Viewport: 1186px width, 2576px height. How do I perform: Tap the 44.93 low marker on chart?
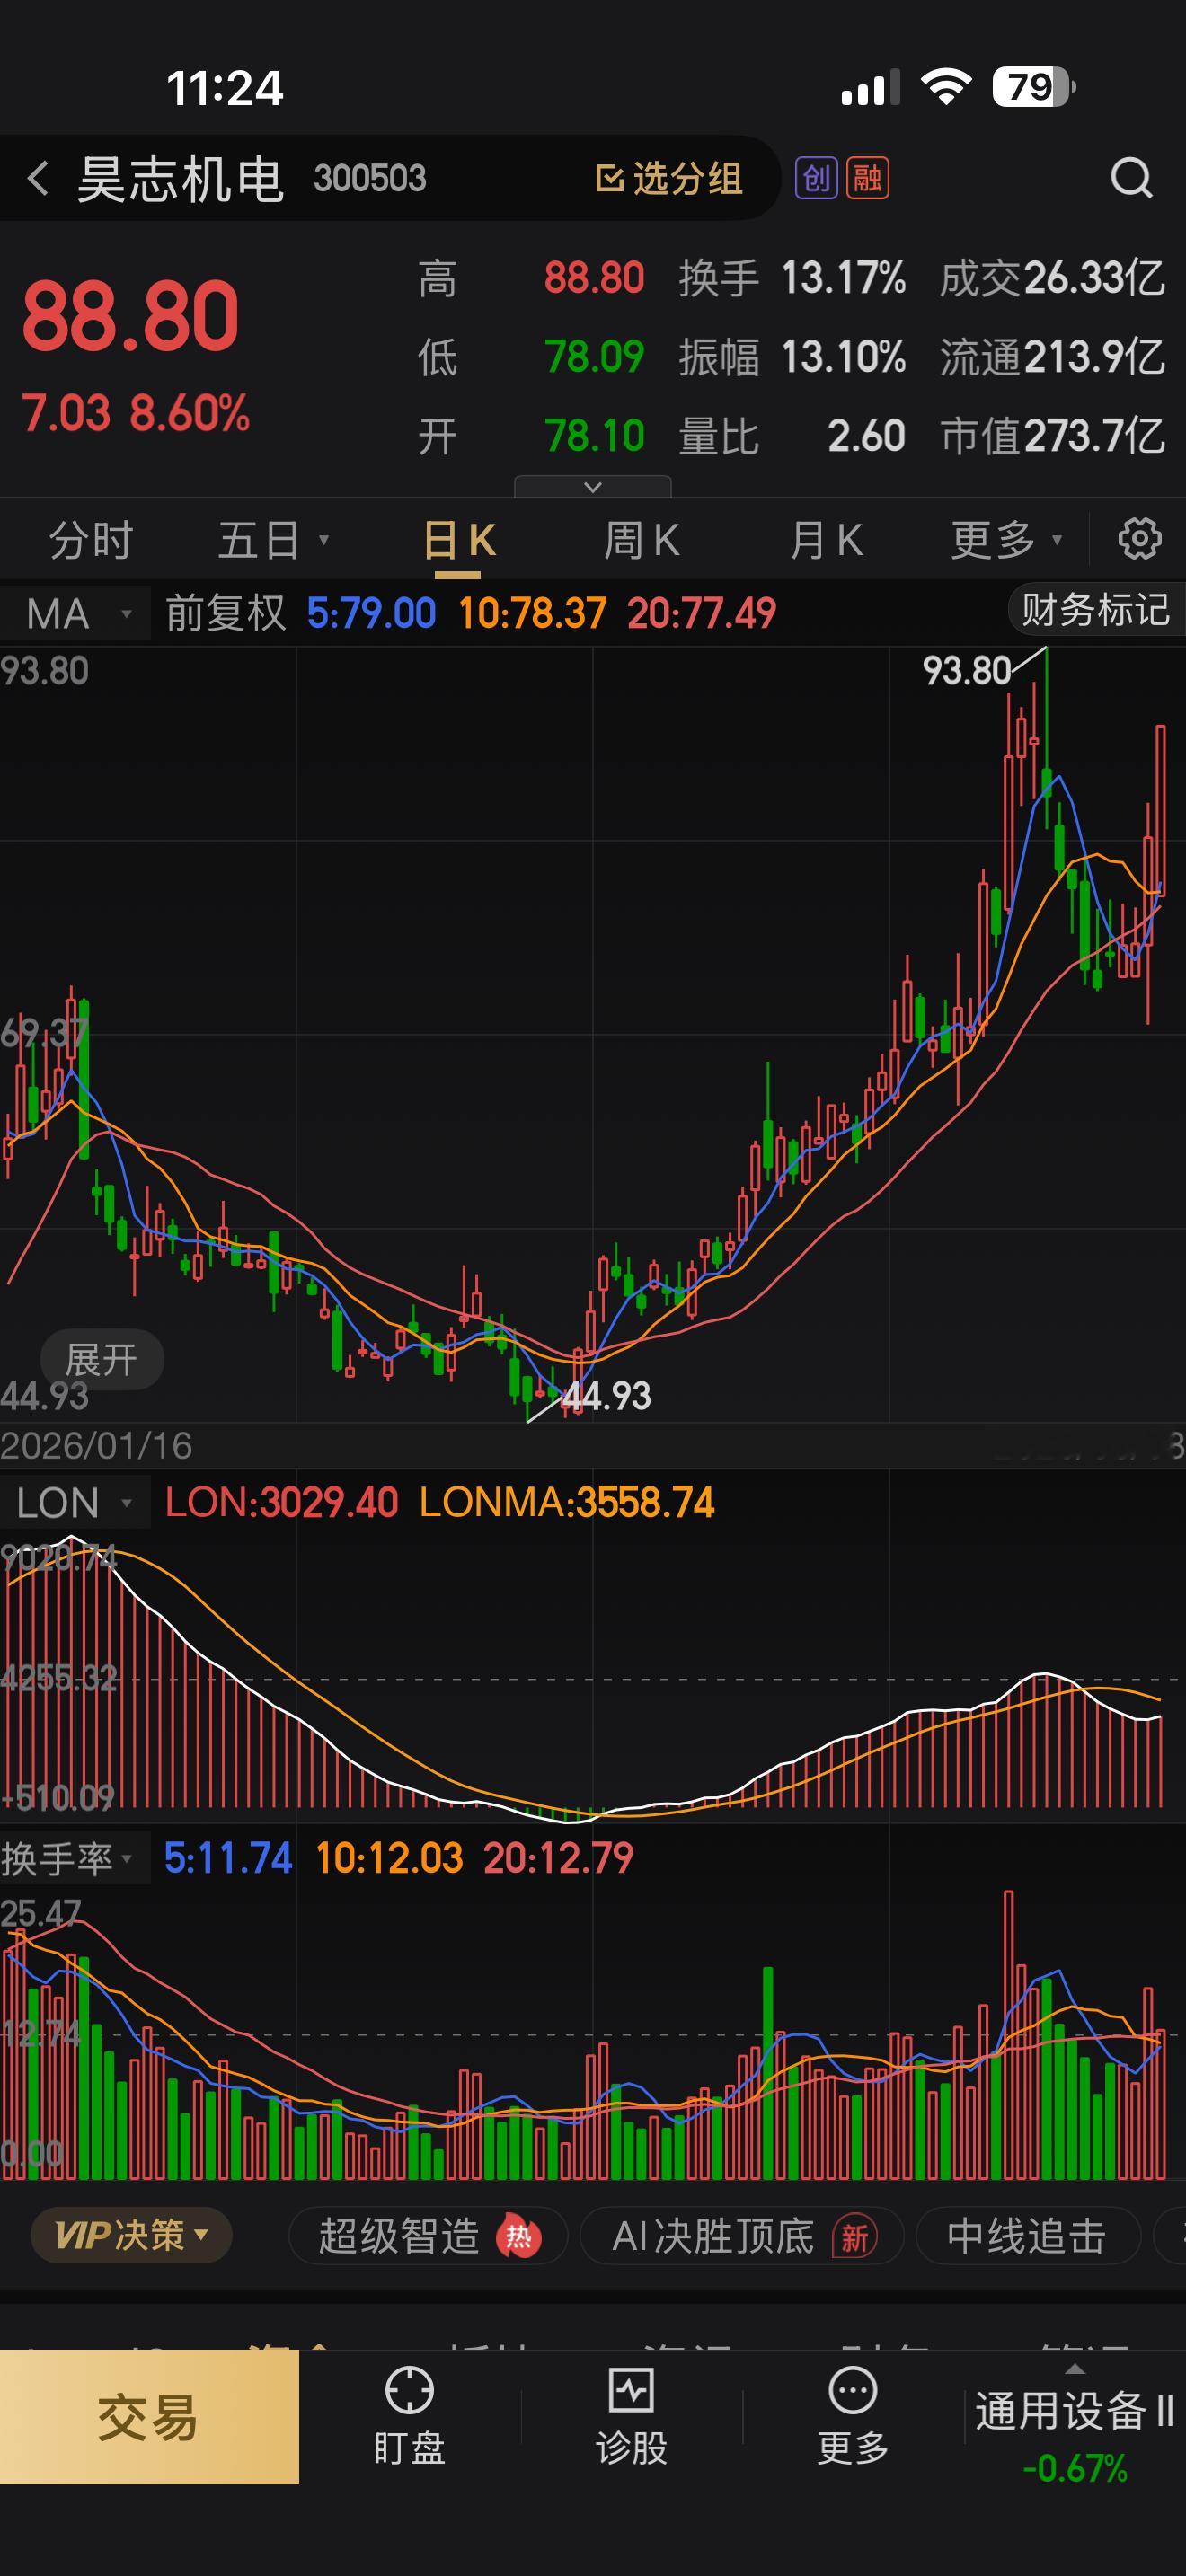tap(606, 1396)
